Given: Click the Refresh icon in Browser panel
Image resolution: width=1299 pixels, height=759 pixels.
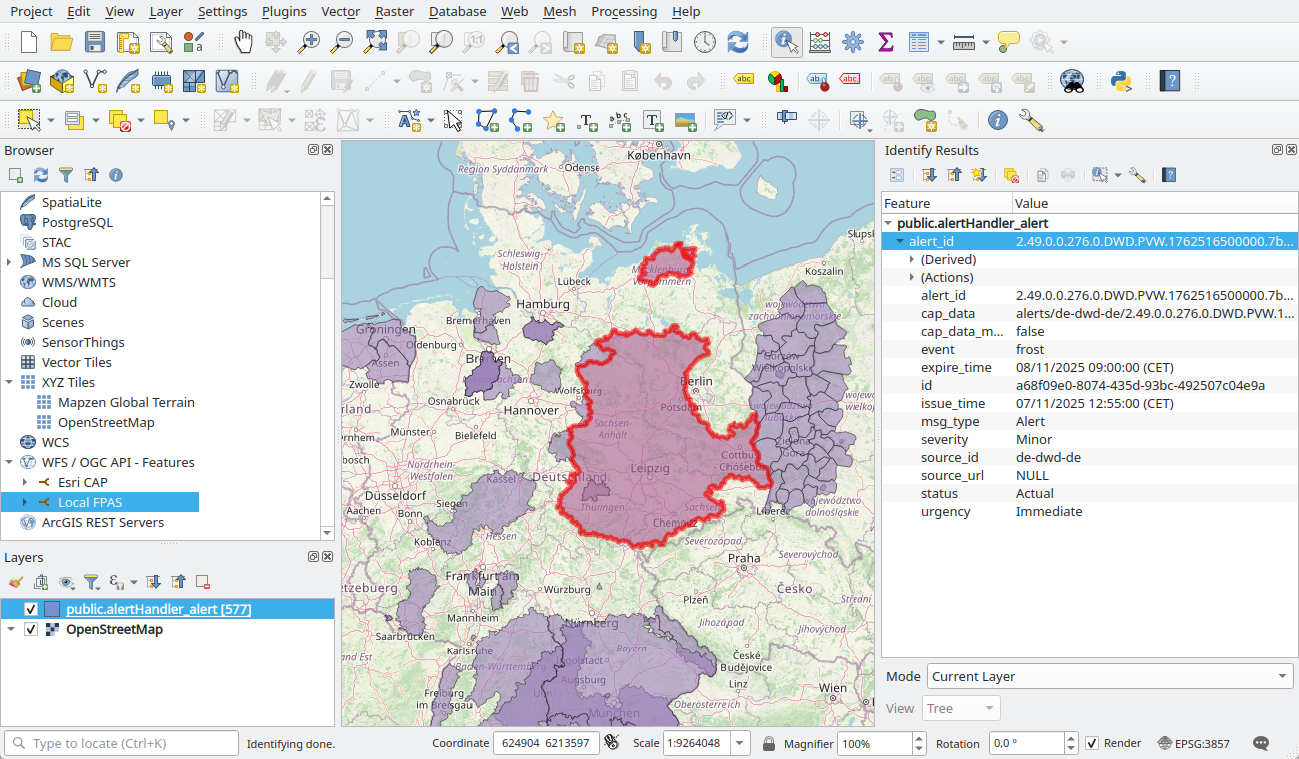Looking at the screenshot, I should coord(41,175).
